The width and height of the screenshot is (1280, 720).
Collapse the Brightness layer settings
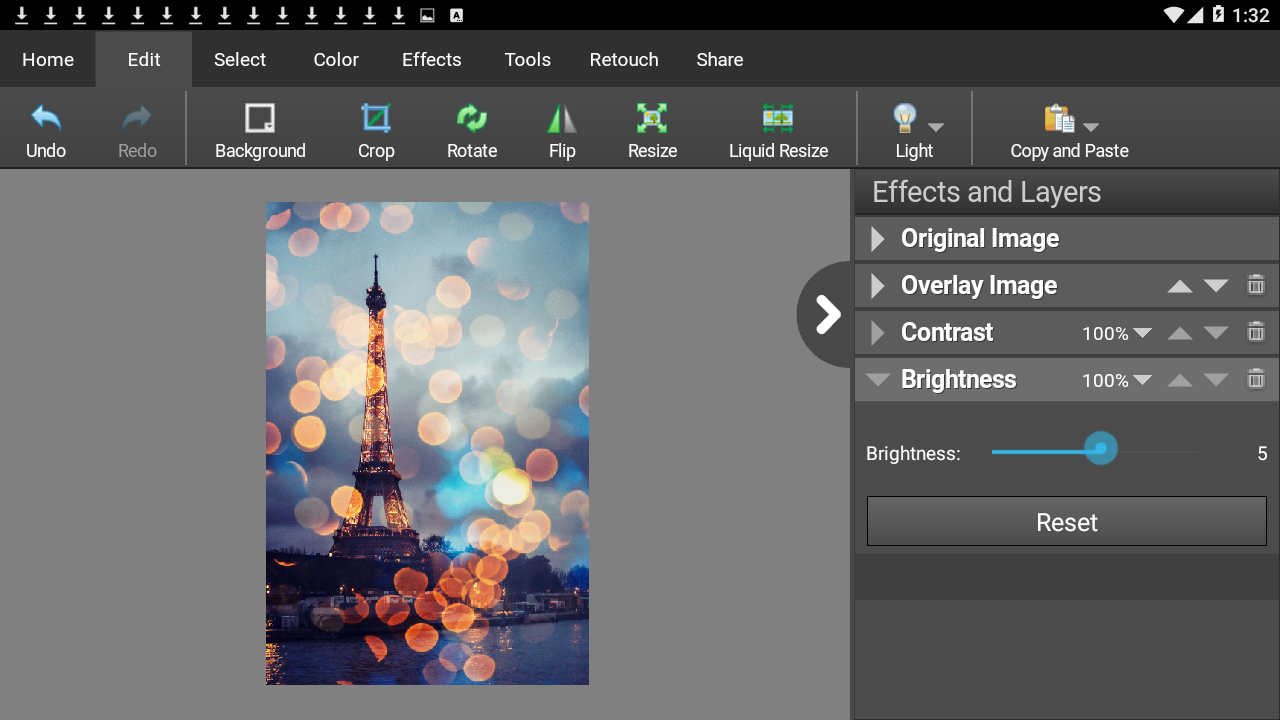click(878, 380)
